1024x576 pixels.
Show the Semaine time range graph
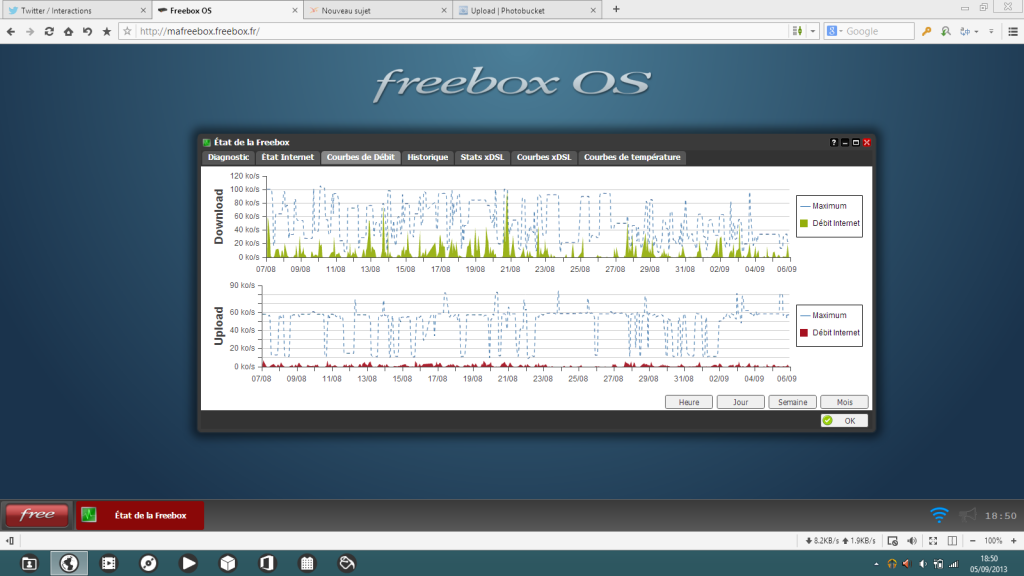tap(792, 402)
